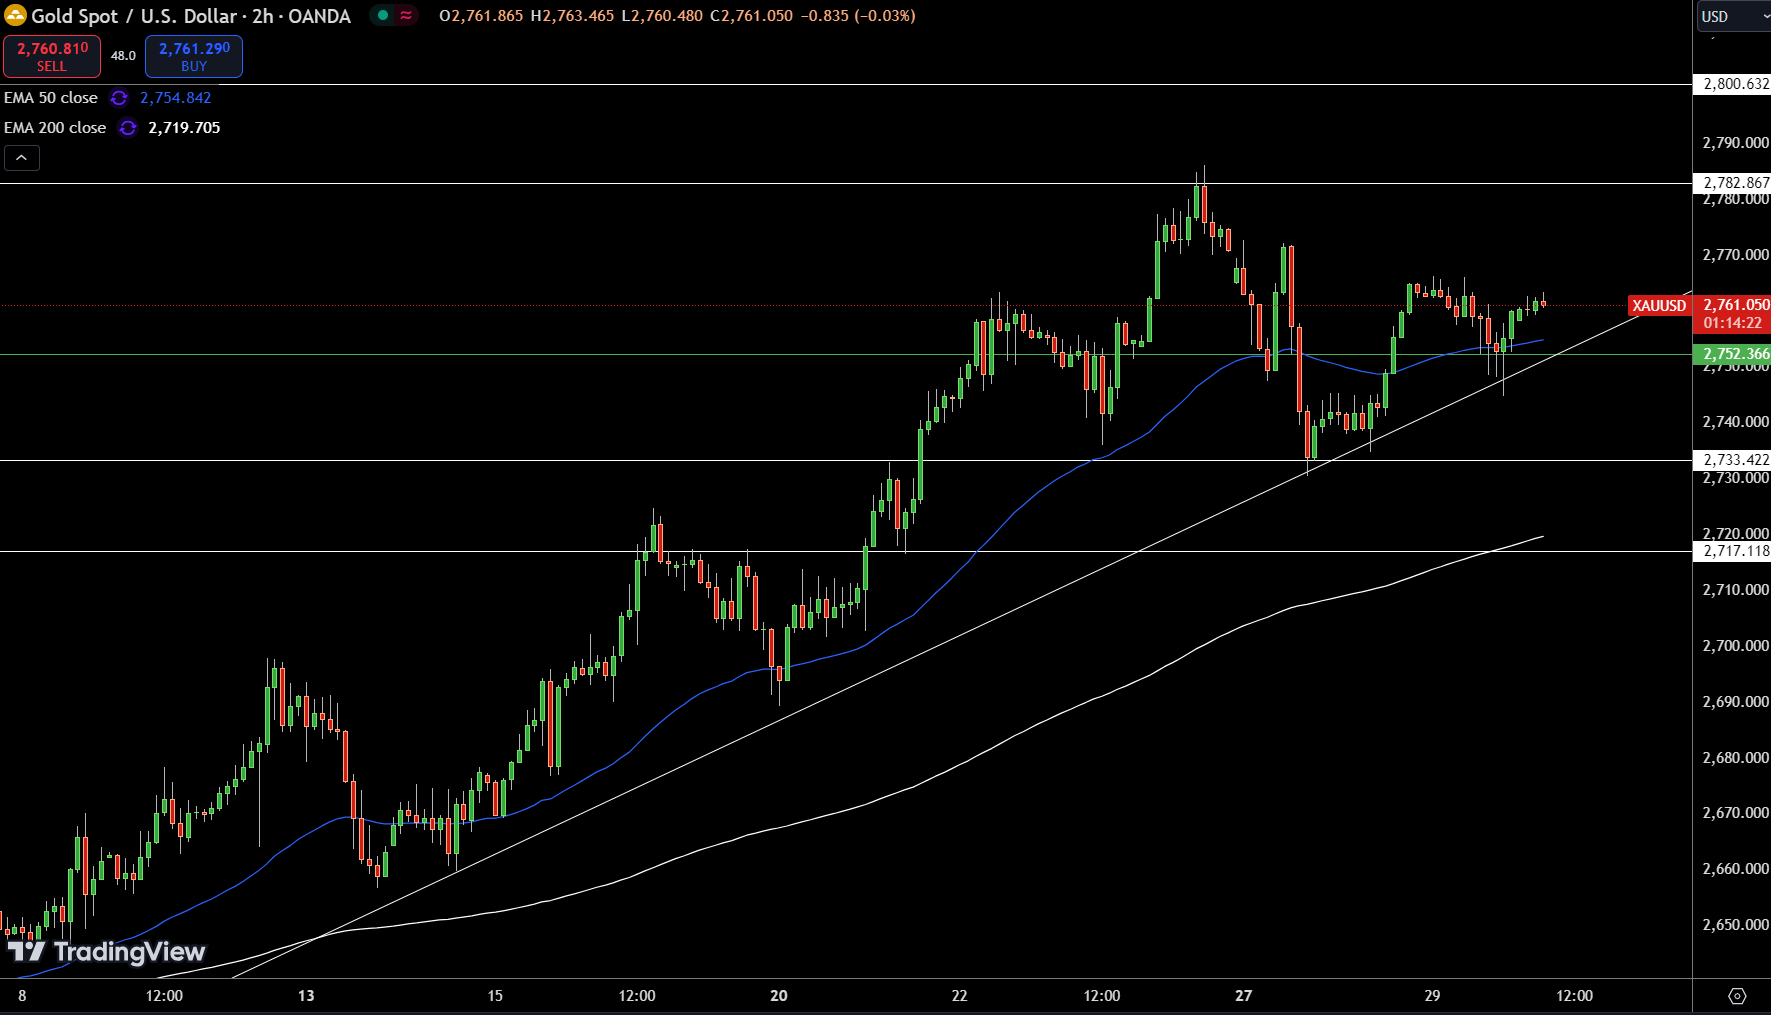
Task: Click date label 13 on time axis
Action: click(x=306, y=996)
